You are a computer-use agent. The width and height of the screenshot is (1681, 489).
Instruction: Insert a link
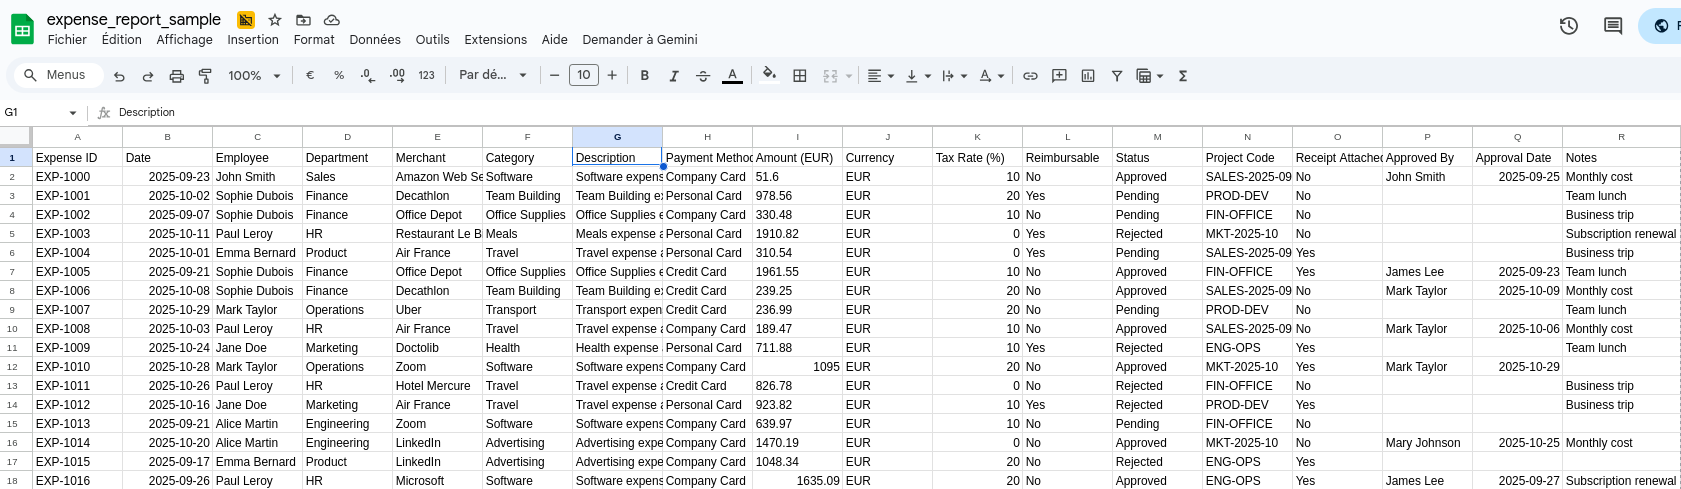pos(1030,75)
